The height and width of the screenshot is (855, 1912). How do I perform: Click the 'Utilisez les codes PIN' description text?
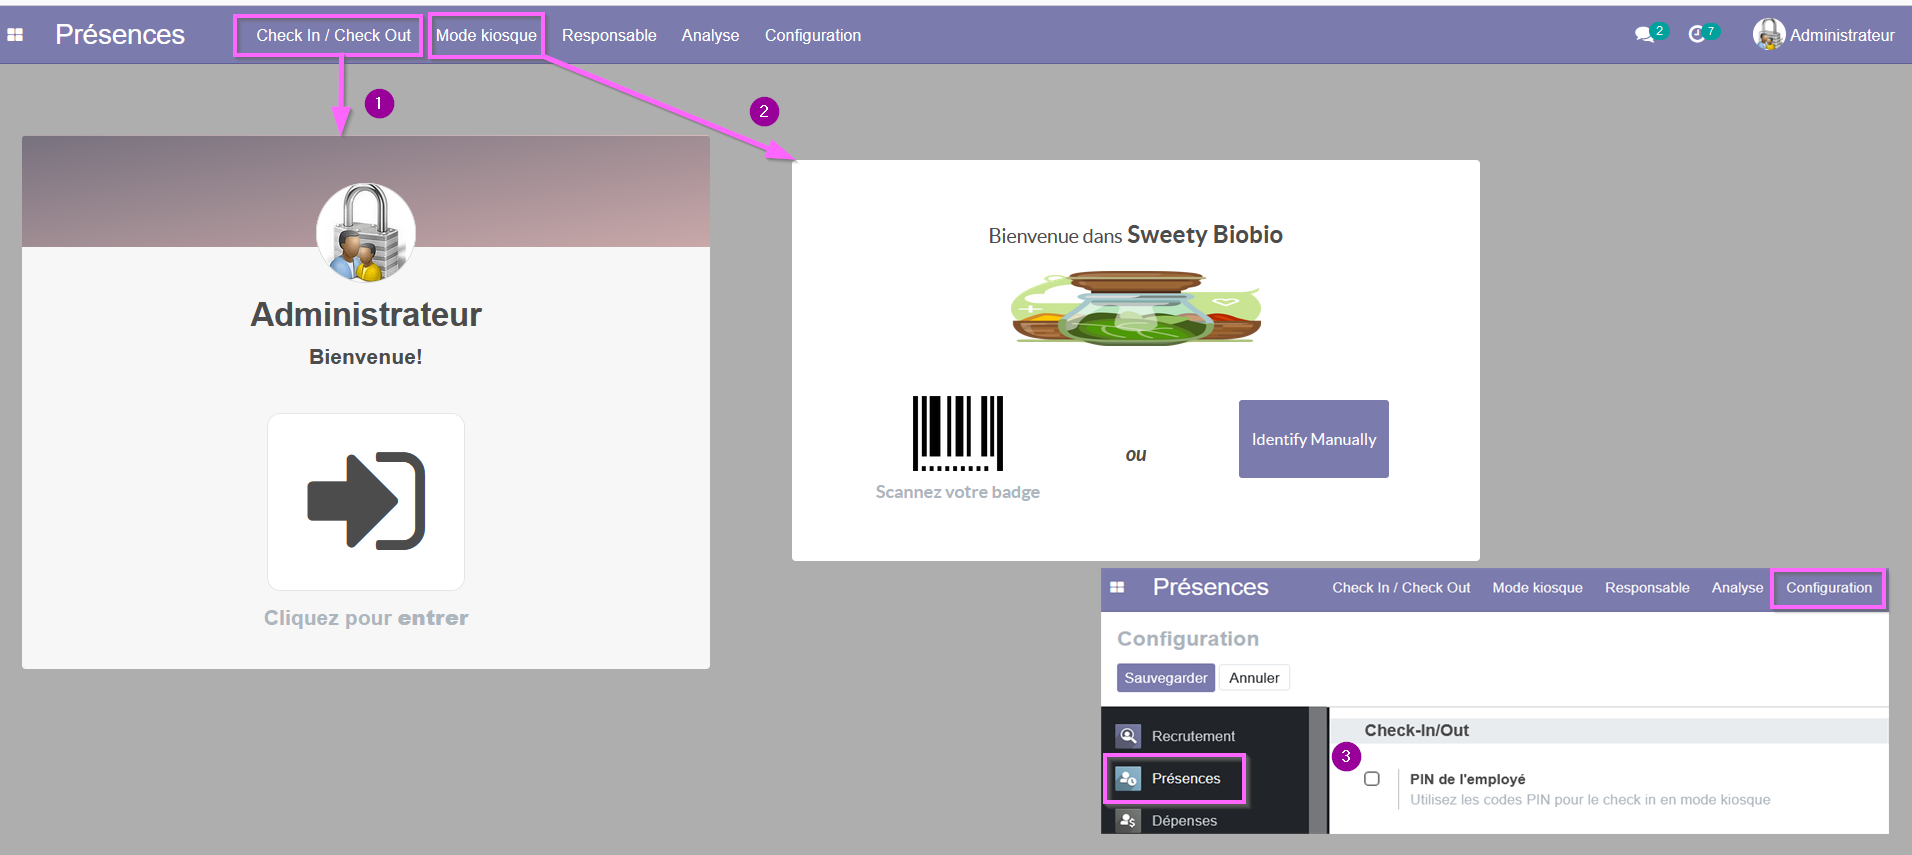point(1590,800)
